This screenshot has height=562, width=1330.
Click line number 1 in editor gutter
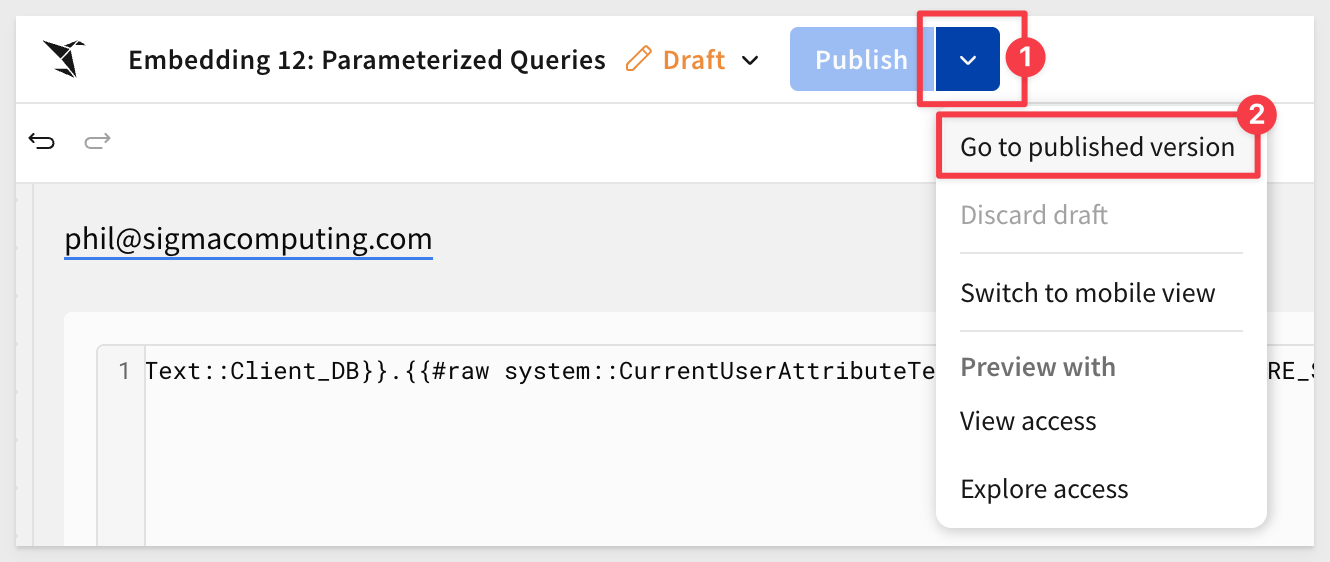tap(124, 372)
